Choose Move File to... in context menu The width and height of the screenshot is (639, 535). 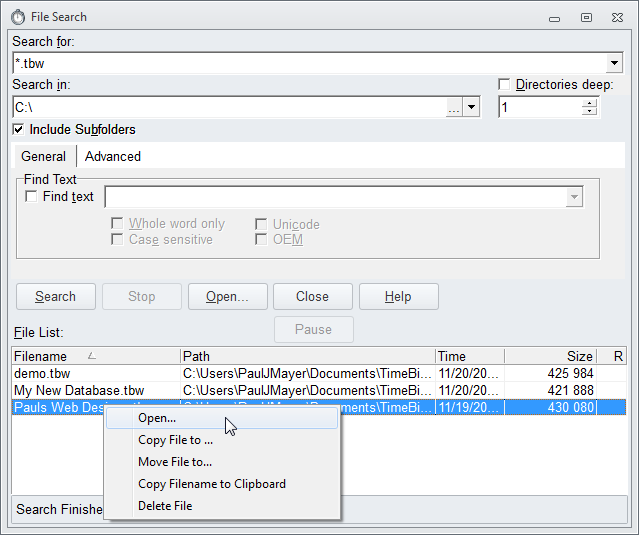point(175,462)
